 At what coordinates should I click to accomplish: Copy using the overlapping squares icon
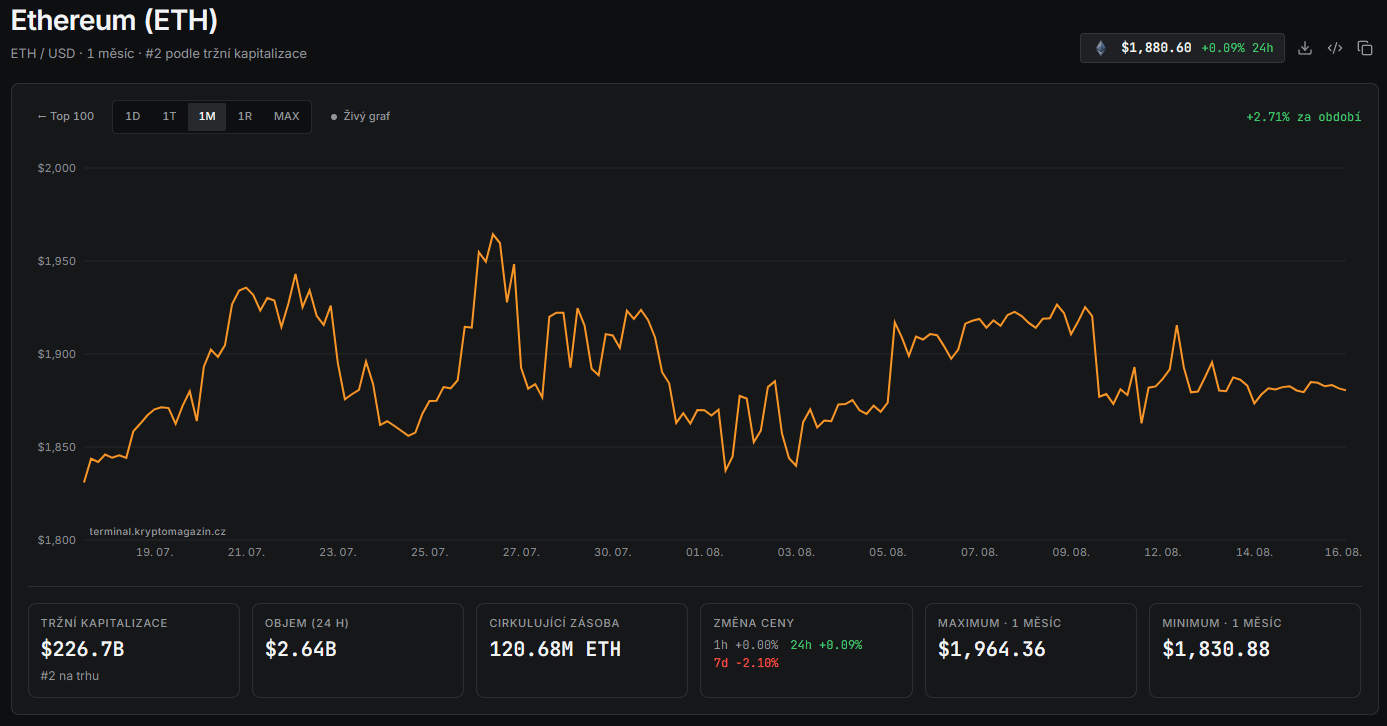pyautogui.click(x=1365, y=48)
